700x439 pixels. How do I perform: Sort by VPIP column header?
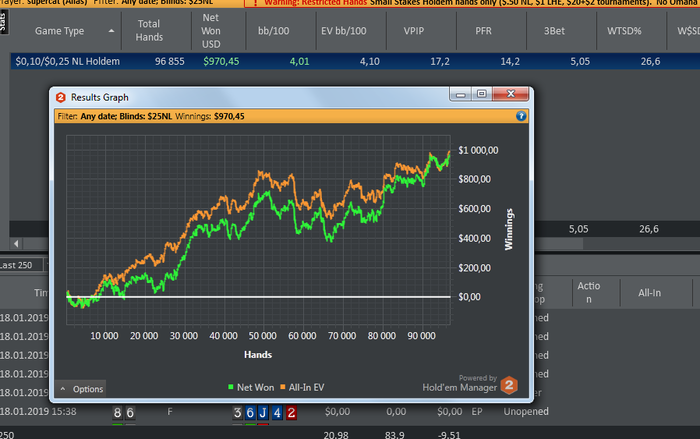point(413,31)
